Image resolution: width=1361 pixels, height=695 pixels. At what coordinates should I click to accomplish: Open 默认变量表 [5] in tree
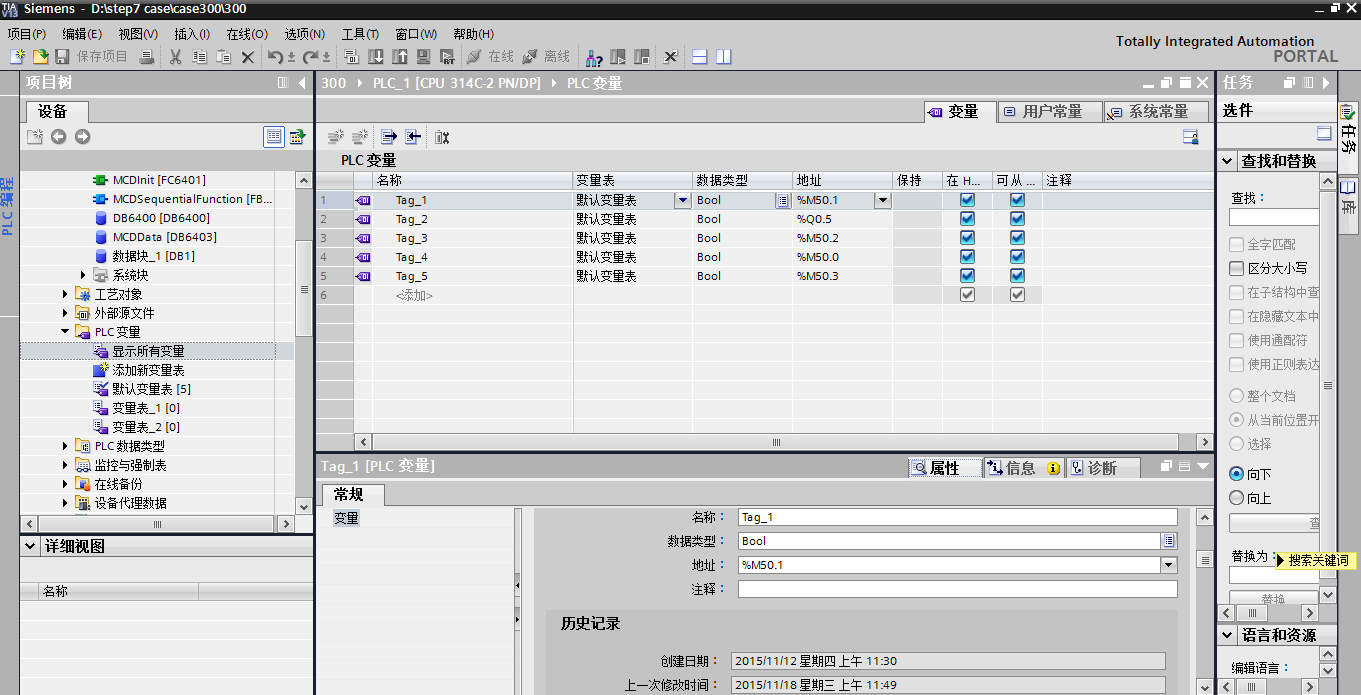tap(151, 389)
